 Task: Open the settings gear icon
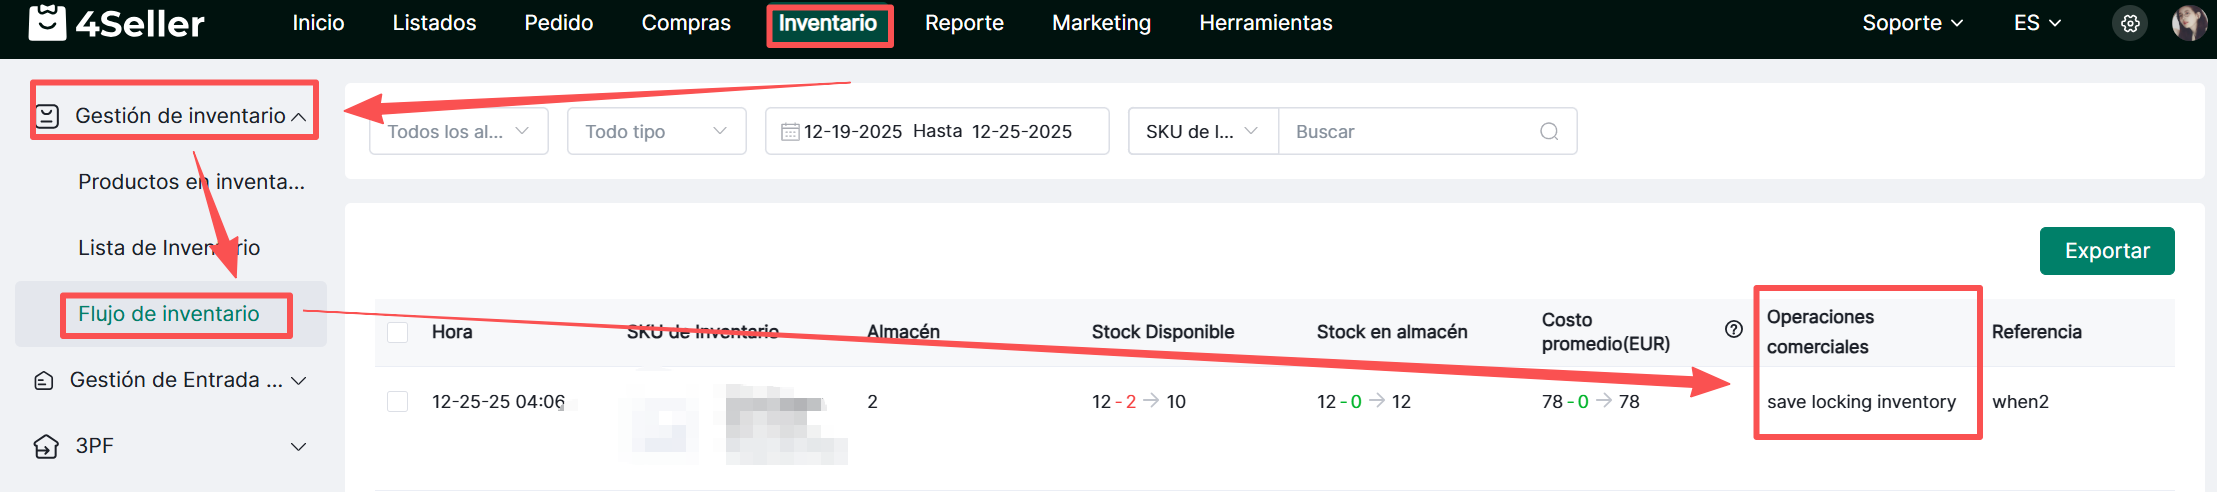(2130, 23)
